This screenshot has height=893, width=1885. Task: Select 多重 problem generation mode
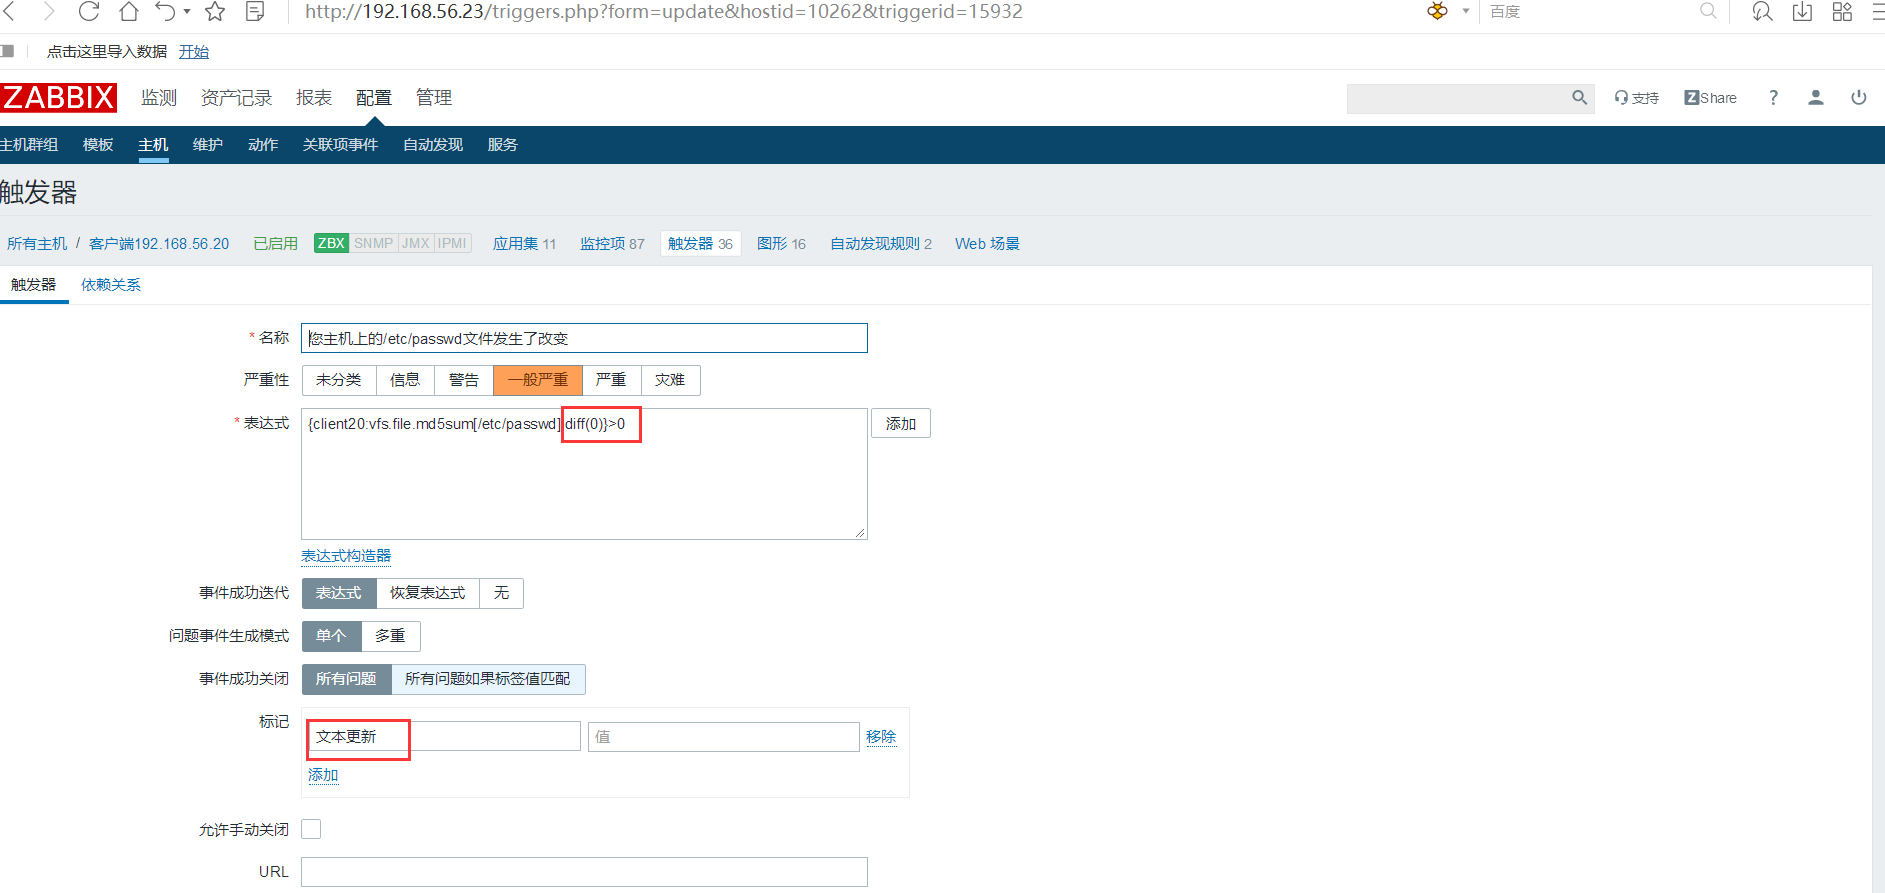(x=390, y=636)
